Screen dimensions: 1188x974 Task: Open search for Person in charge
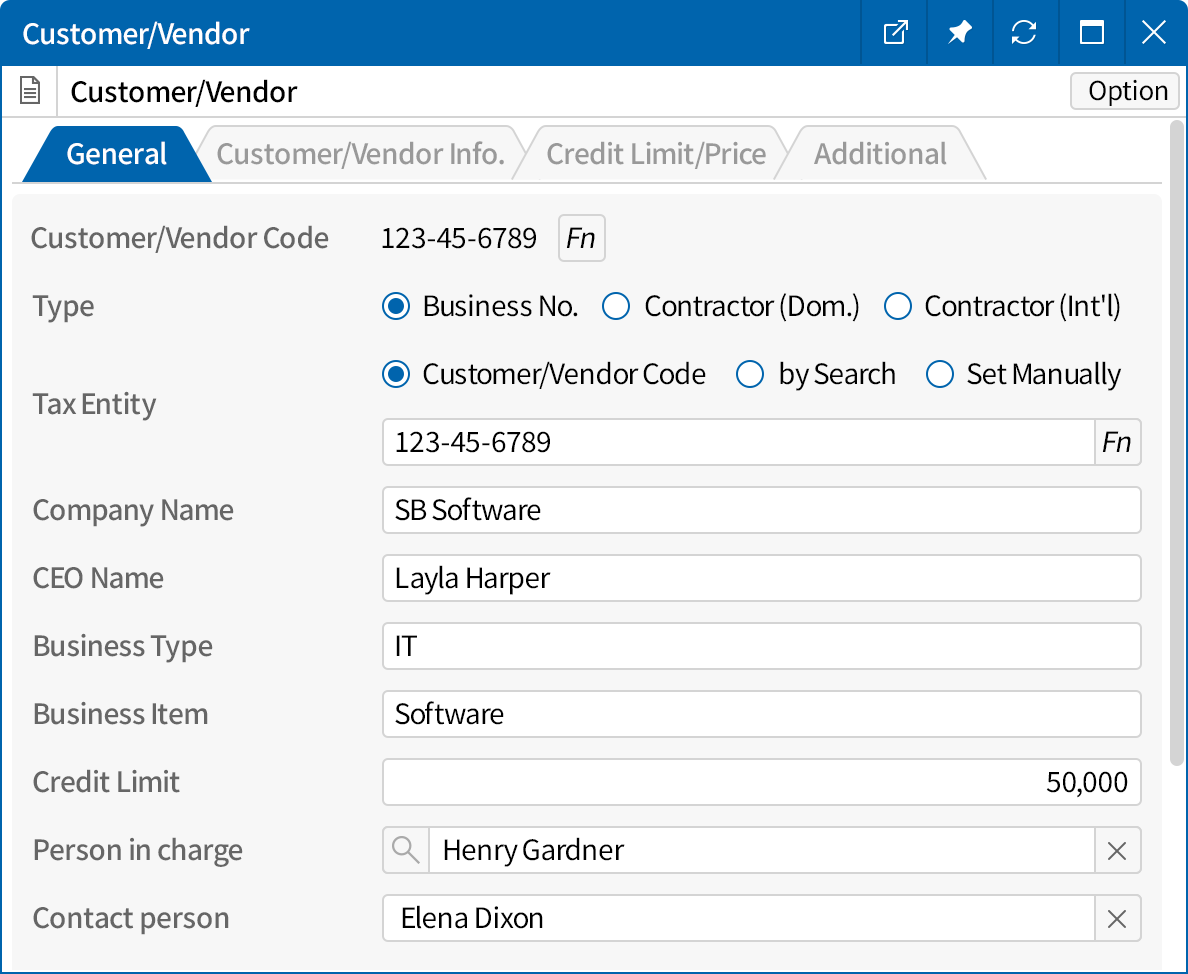point(406,850)
